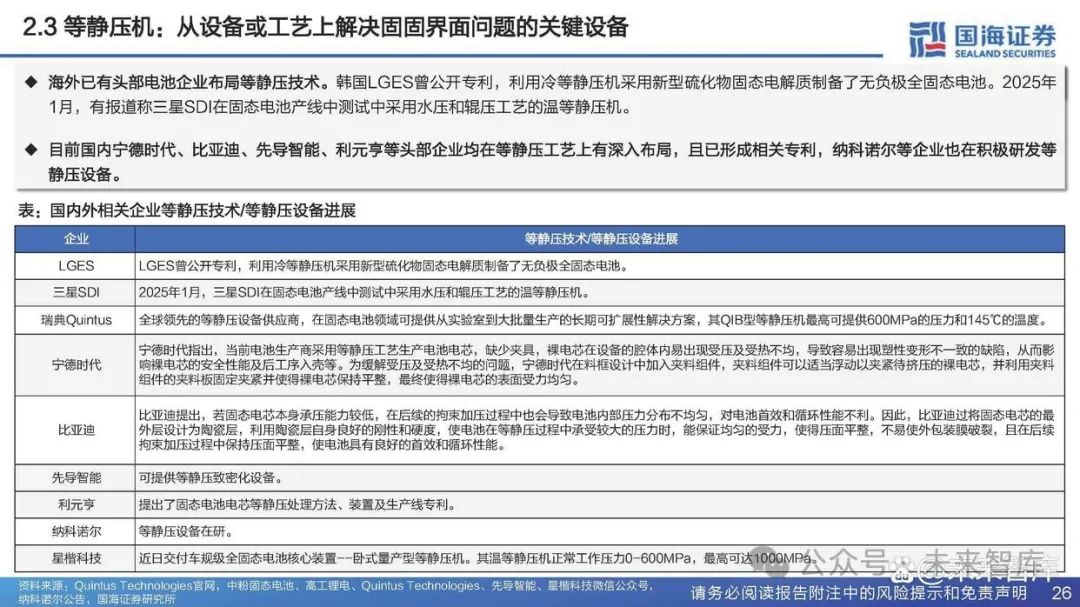1080x607 pixels.
Task: Click the "企业" column header
Action: (x=75, y=239)
